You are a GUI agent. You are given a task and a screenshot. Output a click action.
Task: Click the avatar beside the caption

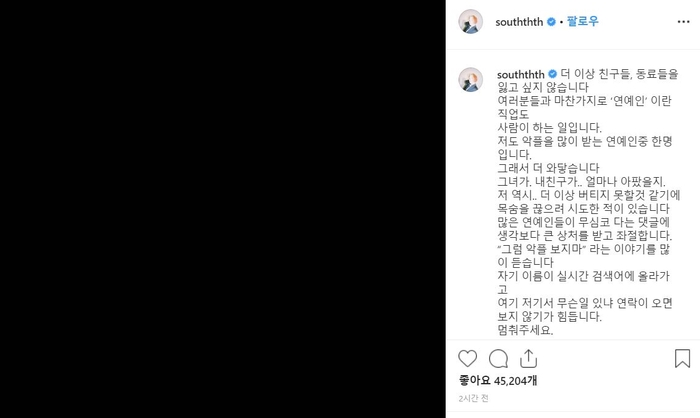[471, 79]
